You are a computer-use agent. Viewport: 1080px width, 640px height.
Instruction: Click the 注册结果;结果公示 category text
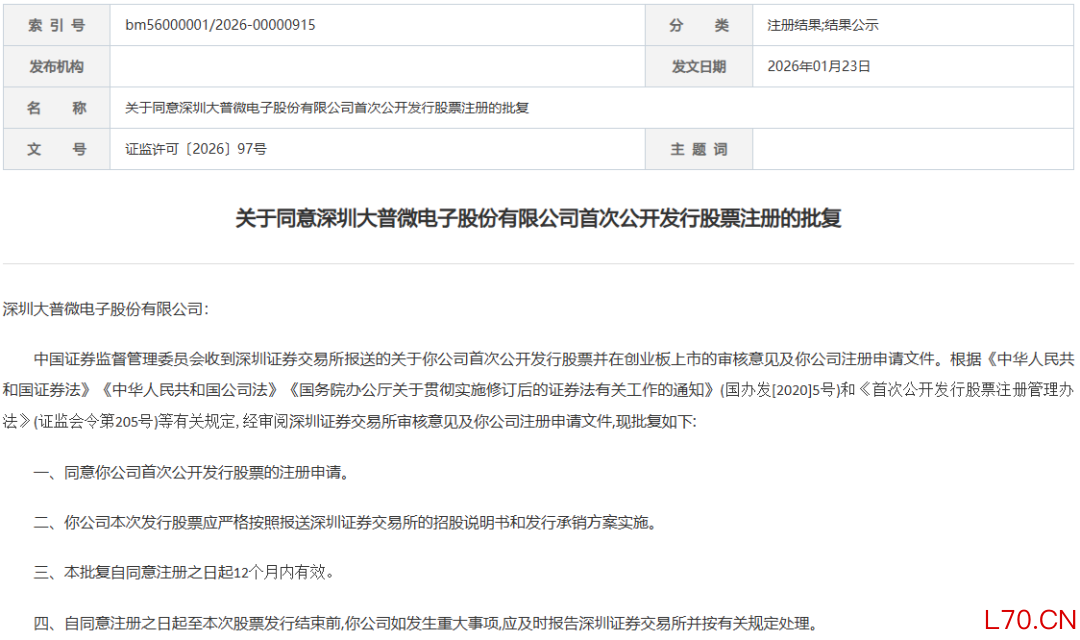click(822, 25)
